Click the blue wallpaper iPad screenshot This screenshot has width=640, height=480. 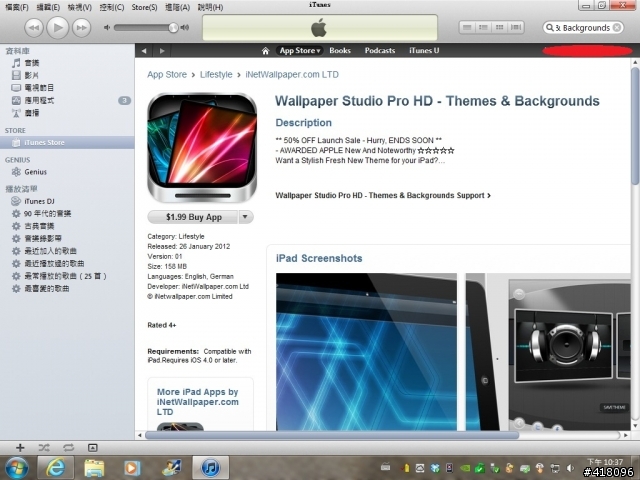click(367, 352)
